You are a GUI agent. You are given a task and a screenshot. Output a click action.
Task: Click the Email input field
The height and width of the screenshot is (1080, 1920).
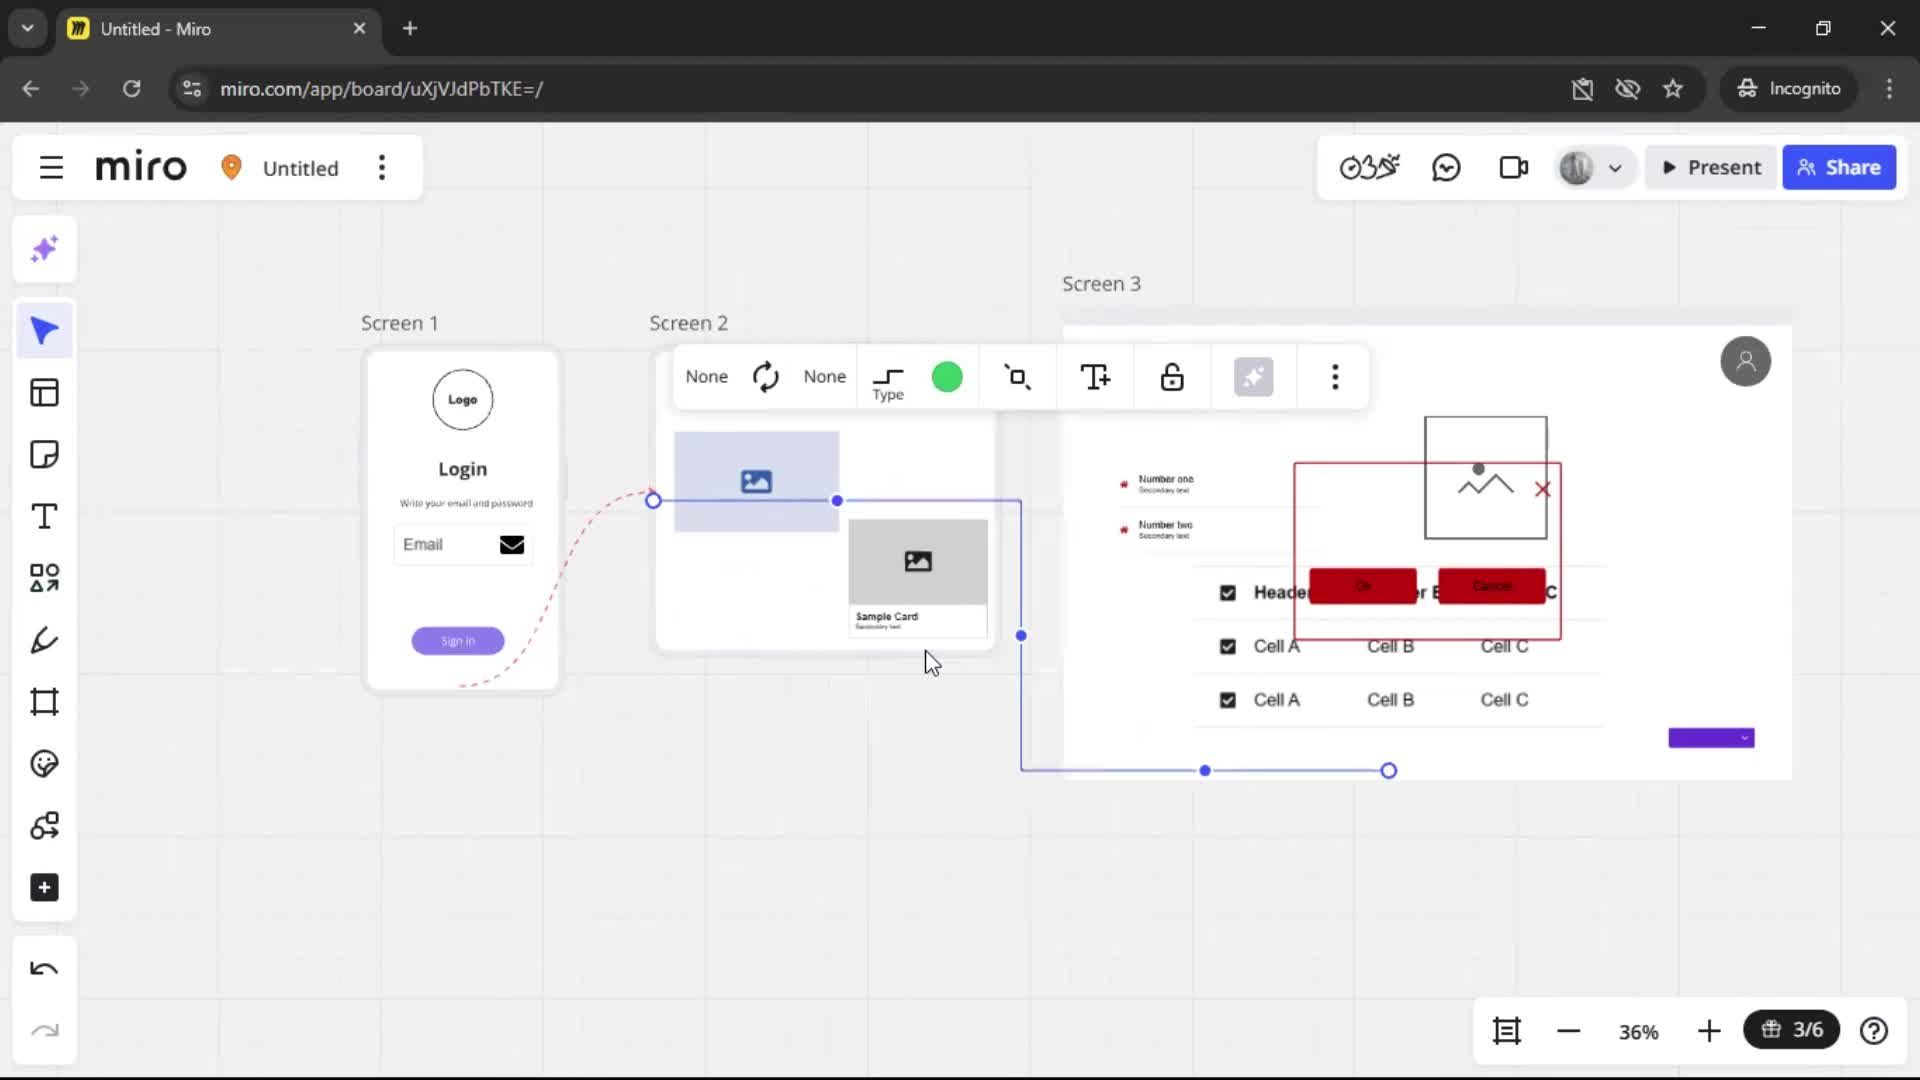463,545
